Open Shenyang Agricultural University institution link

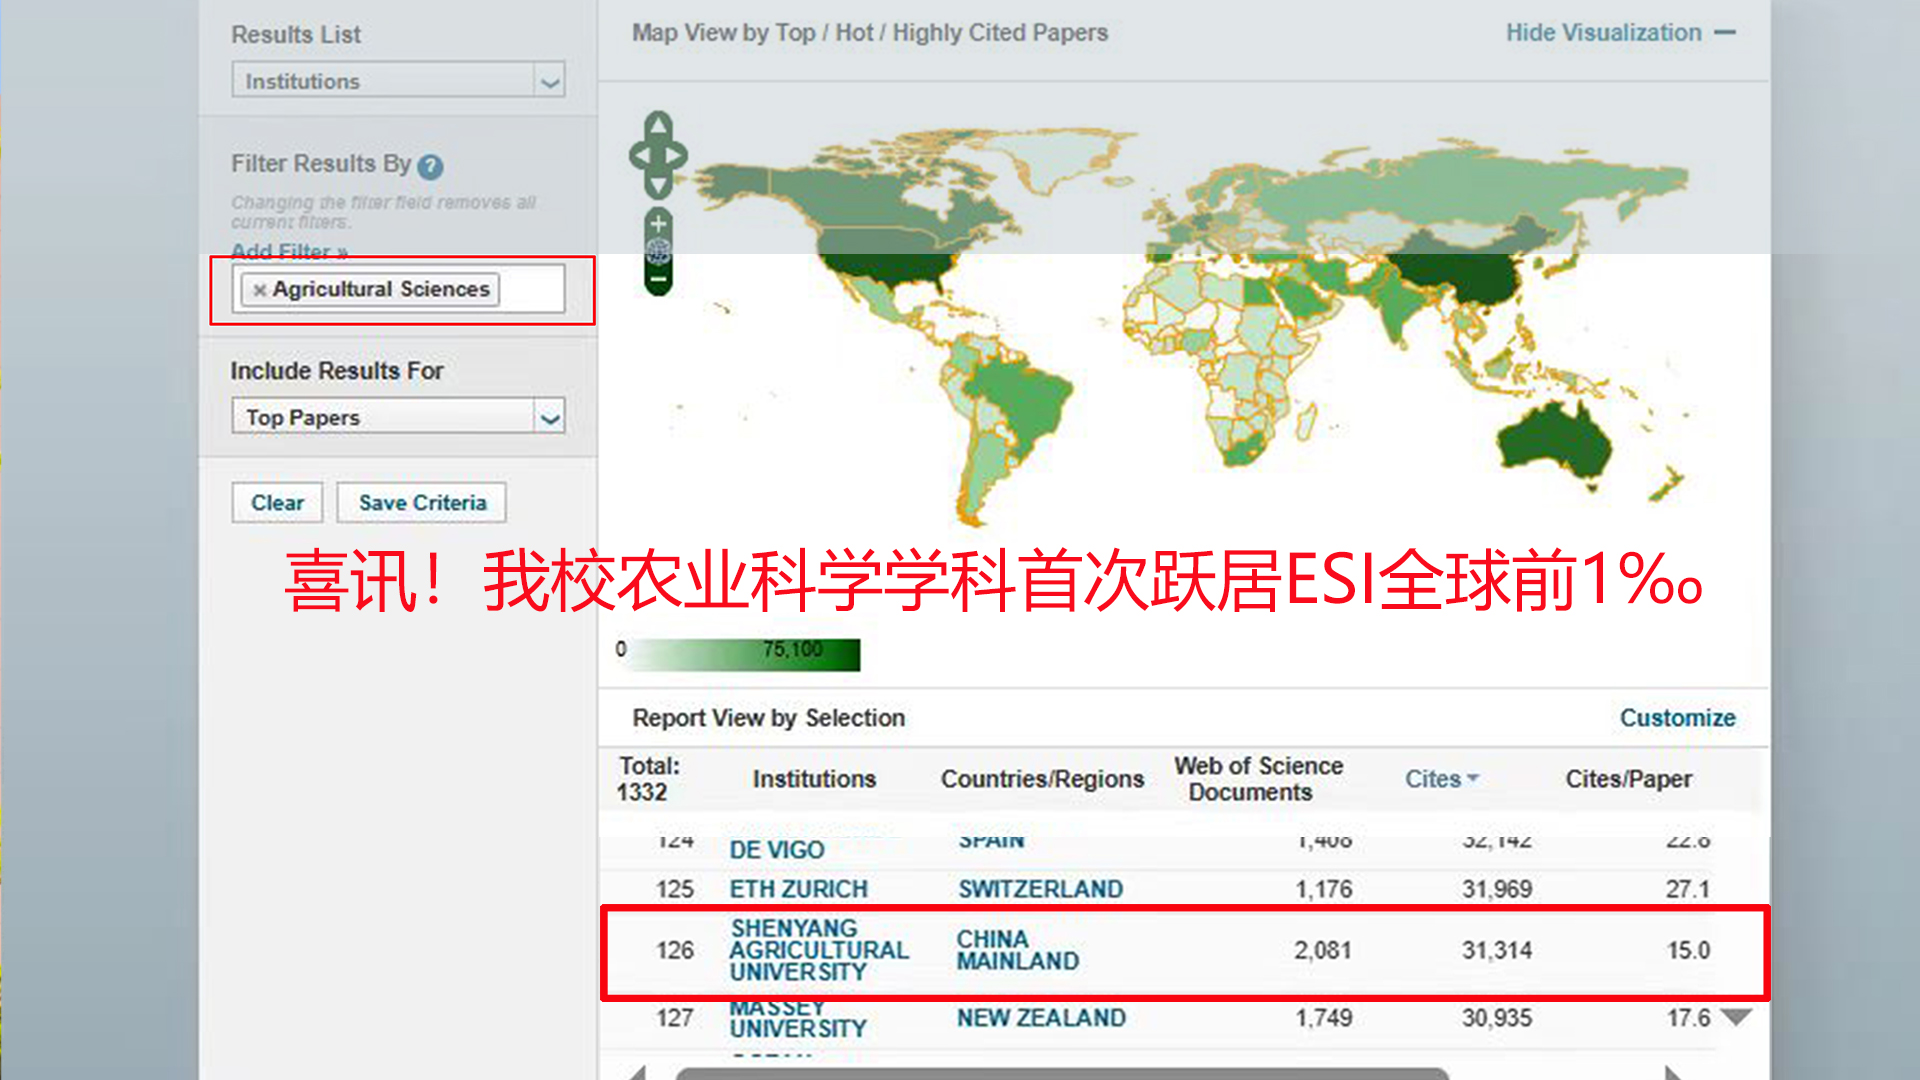click(818, 950)
